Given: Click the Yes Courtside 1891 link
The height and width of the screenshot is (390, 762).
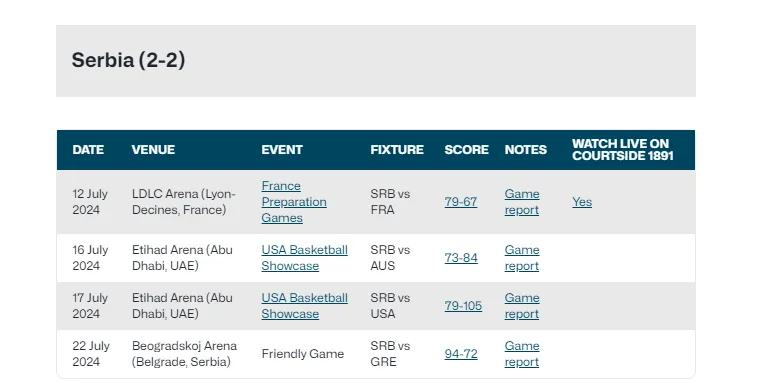Looking at the screenshot, I should 582,202.
